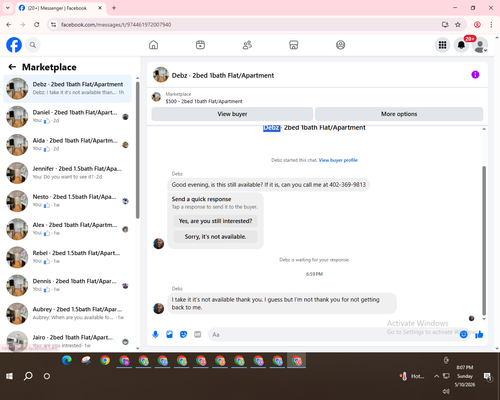
Task: Go to the Home feed icon
Action: pos(153,45)
